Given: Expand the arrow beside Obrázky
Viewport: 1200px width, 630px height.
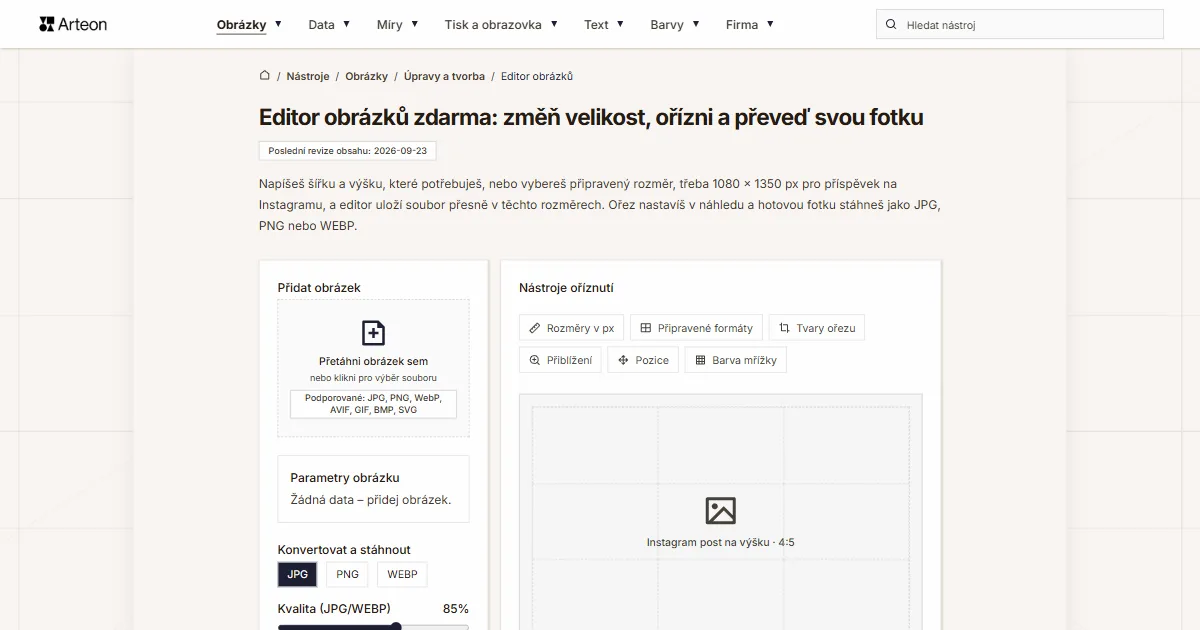Looking at the screenshot, I should point(278,23).
